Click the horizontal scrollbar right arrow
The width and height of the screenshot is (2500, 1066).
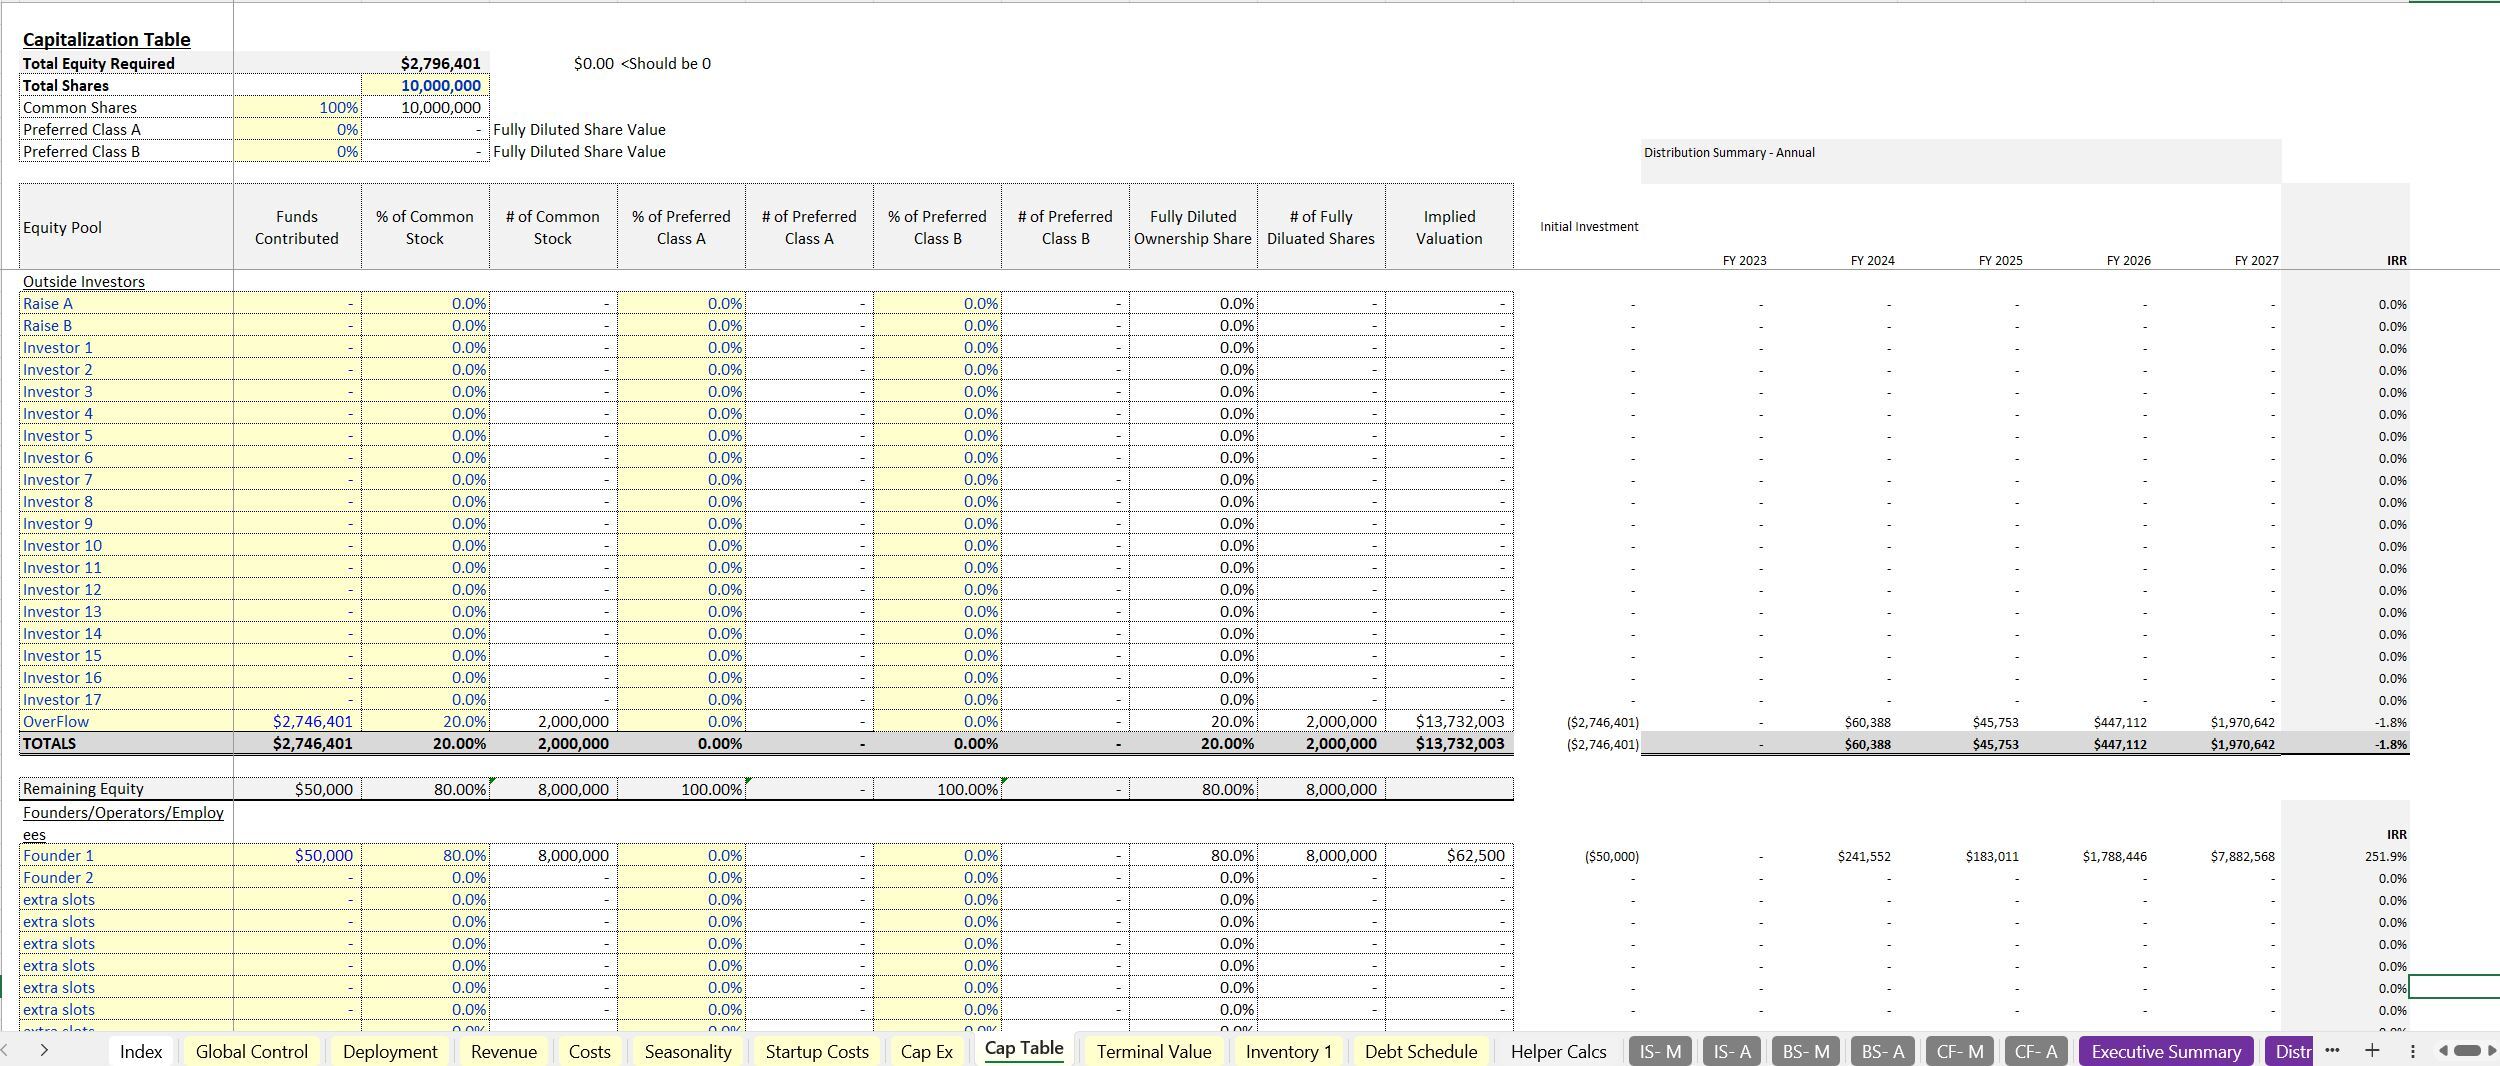tap(2492, 1050)
